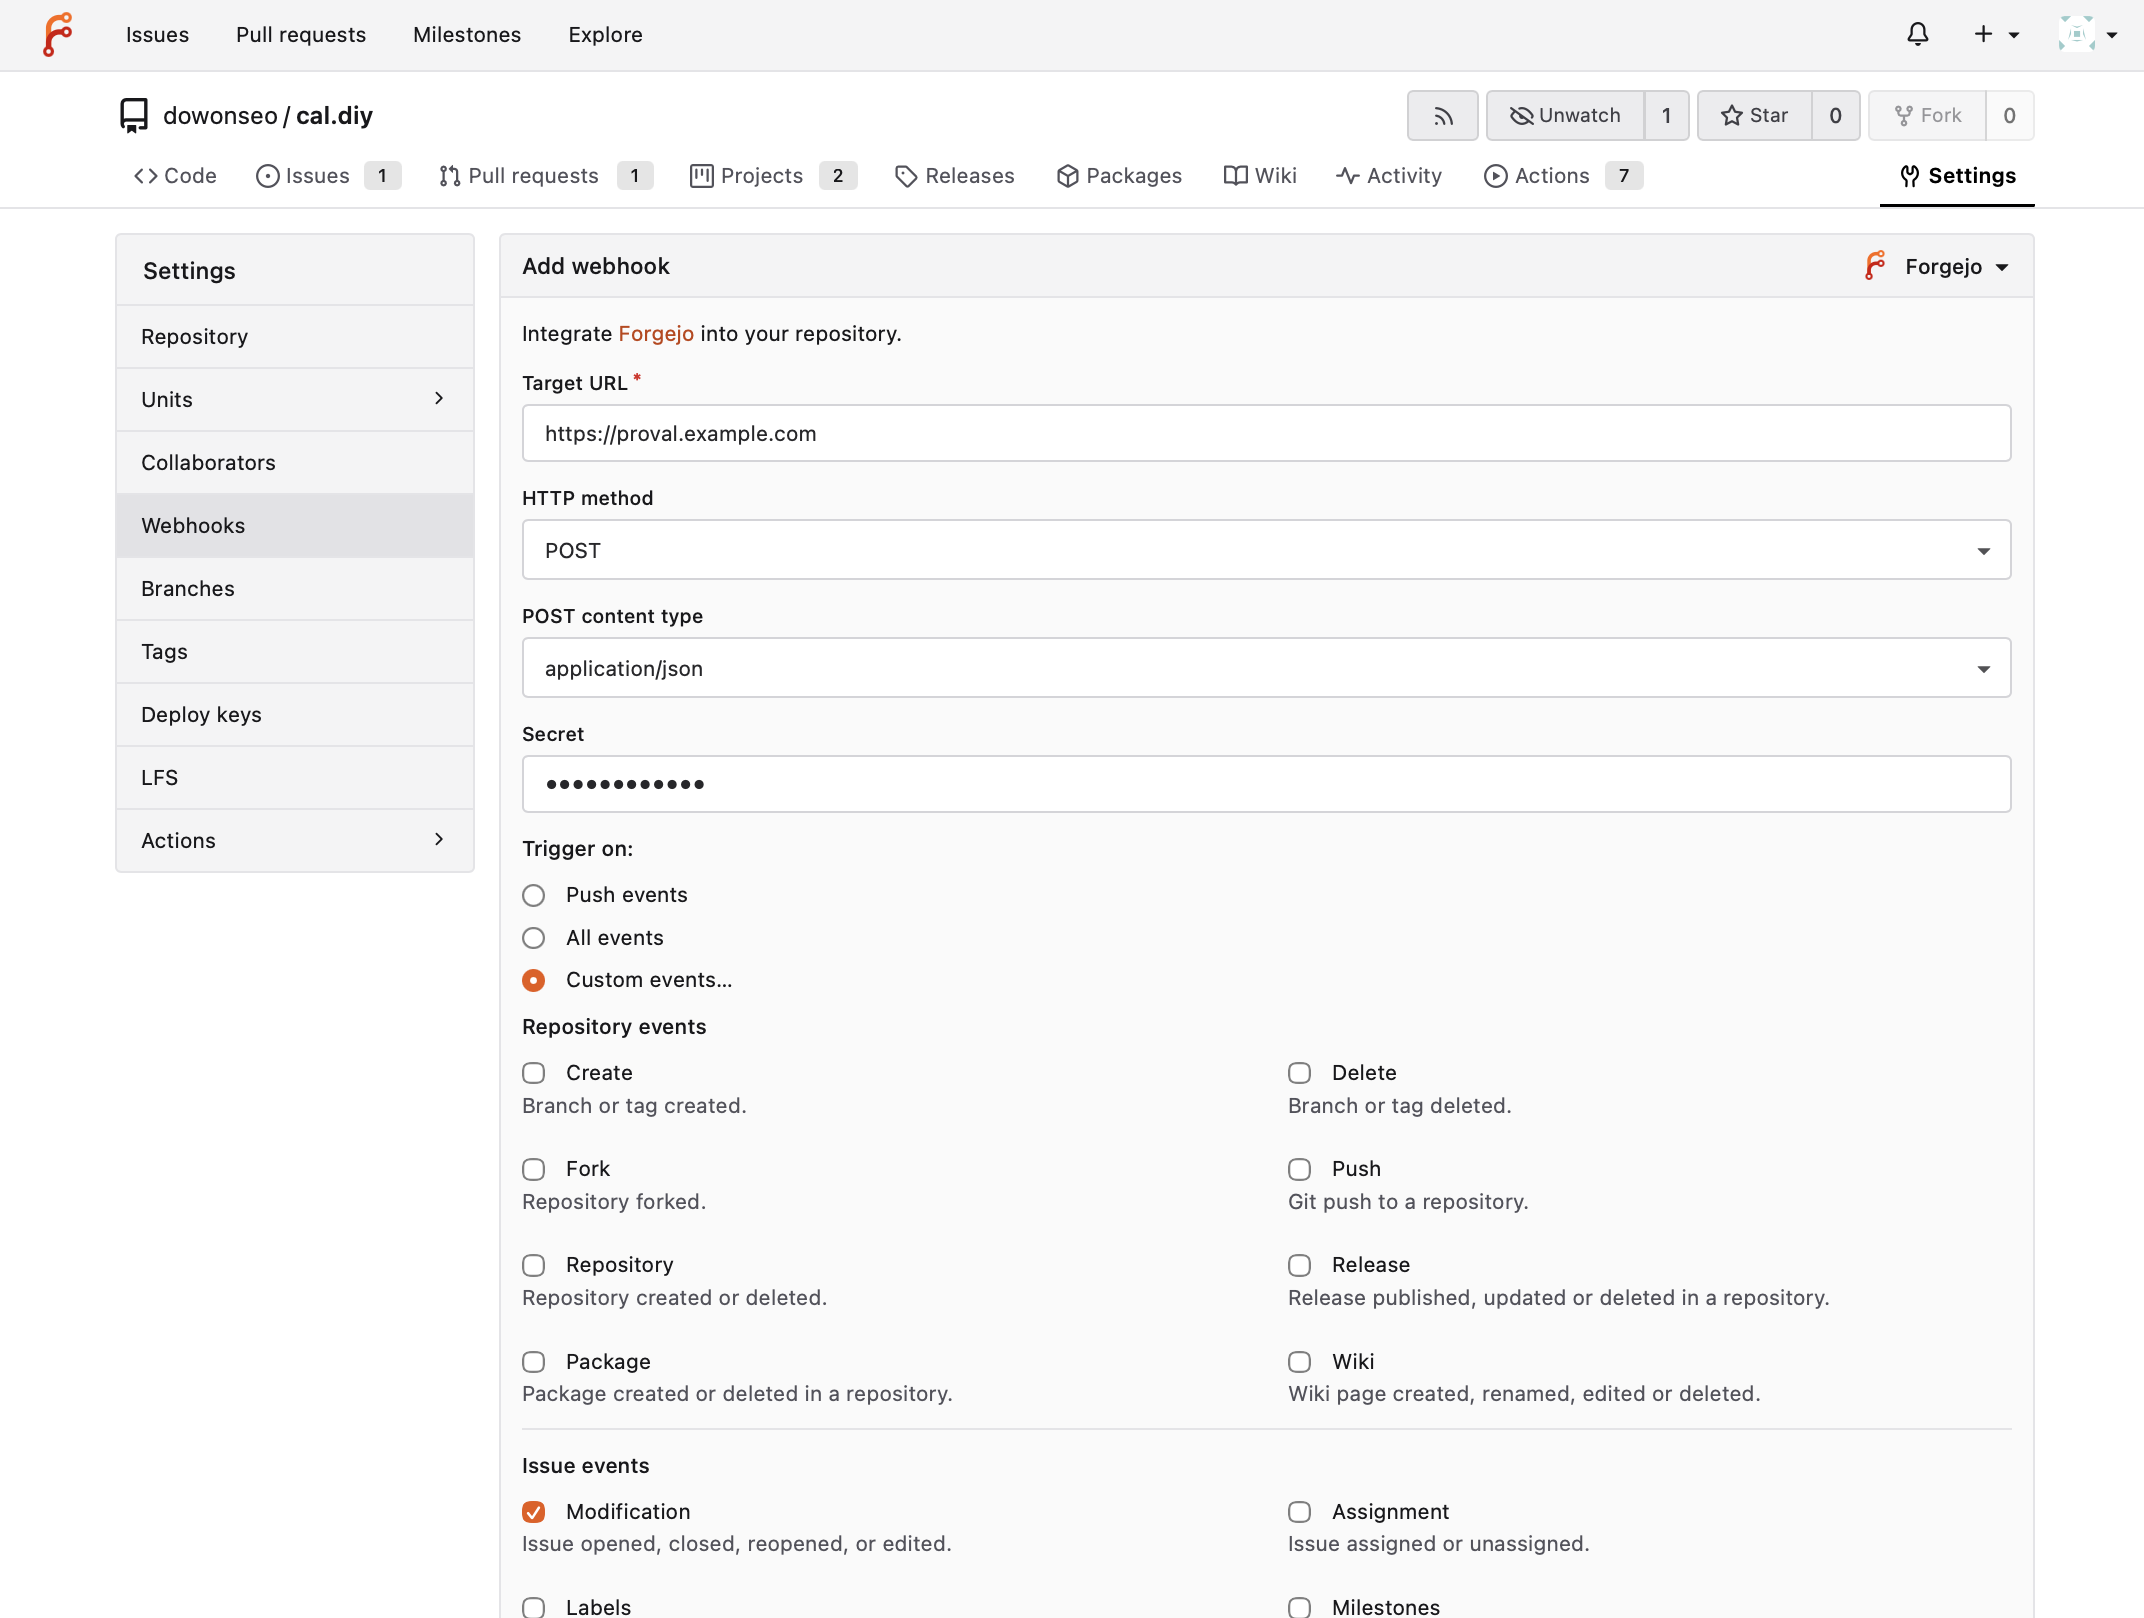Click the Target URL input field
The height and width of the screenshot is (1618, 2144).
tap(1266, 433)
